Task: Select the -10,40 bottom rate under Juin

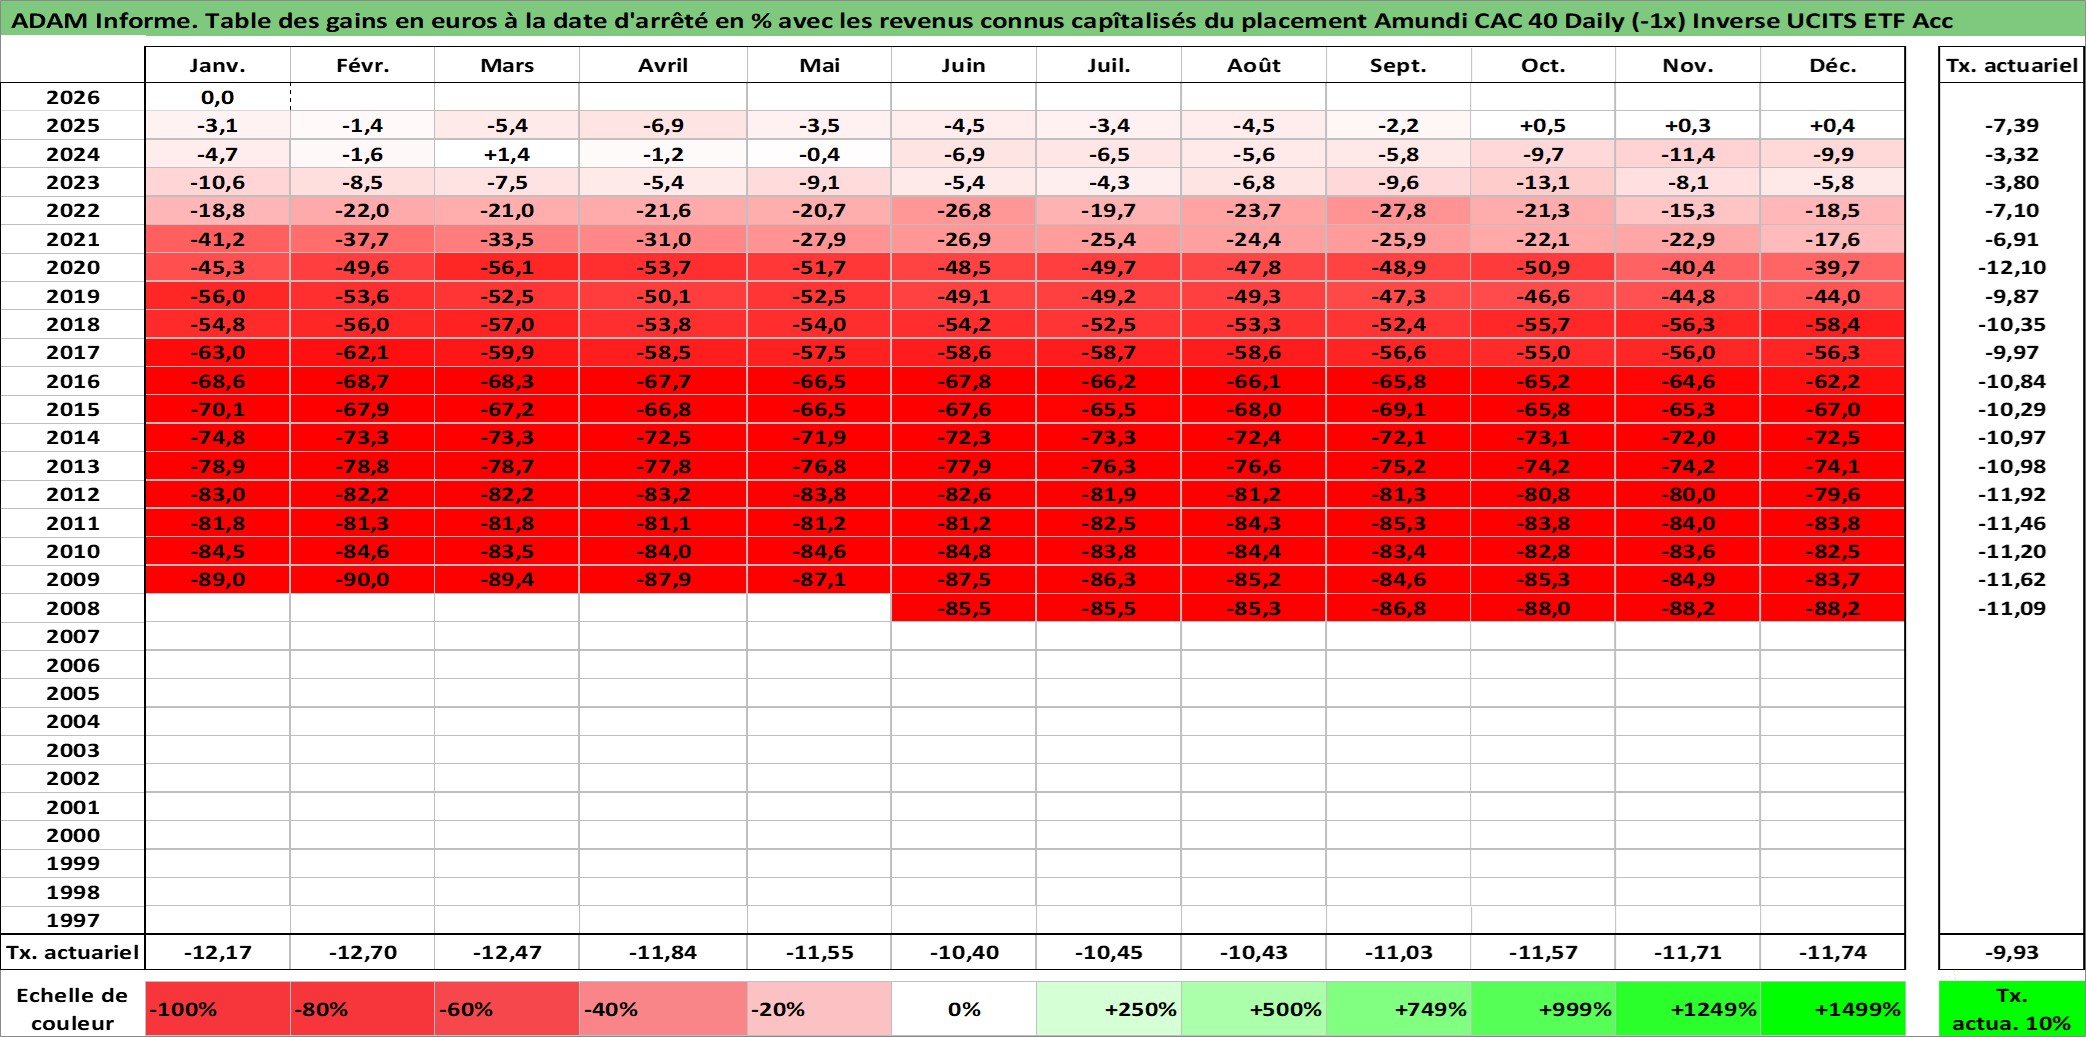Action: [964, 952]
